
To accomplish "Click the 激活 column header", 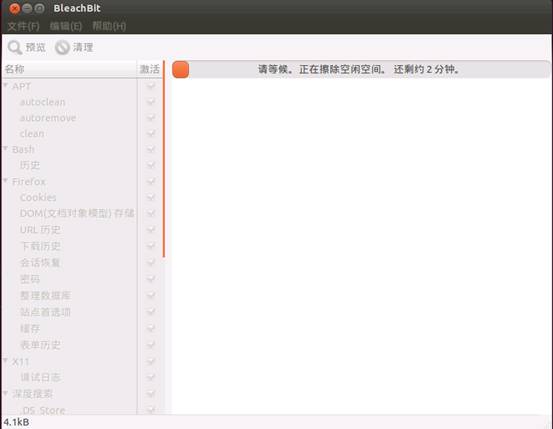I will (150, 69).
